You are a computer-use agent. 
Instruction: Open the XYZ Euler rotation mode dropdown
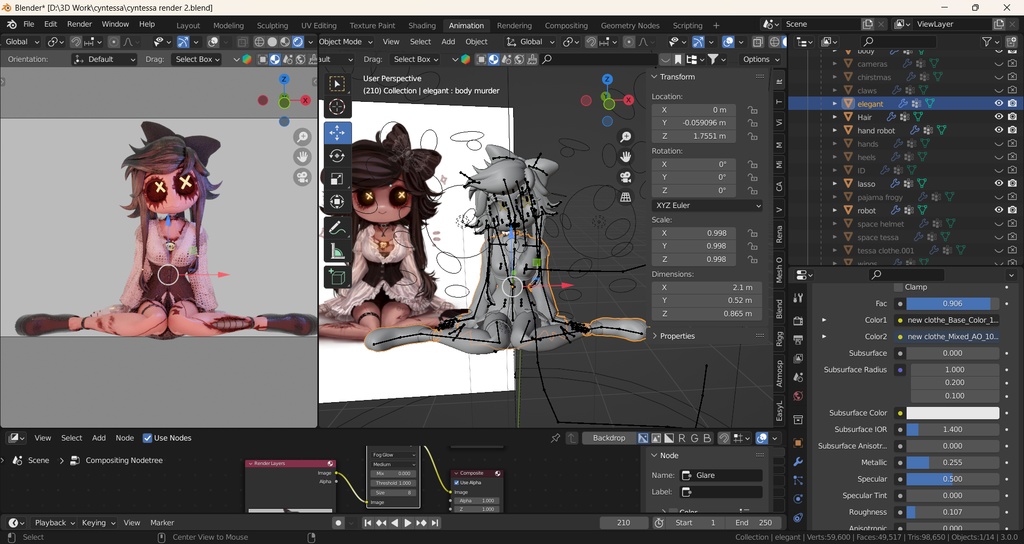coord(707,205)
